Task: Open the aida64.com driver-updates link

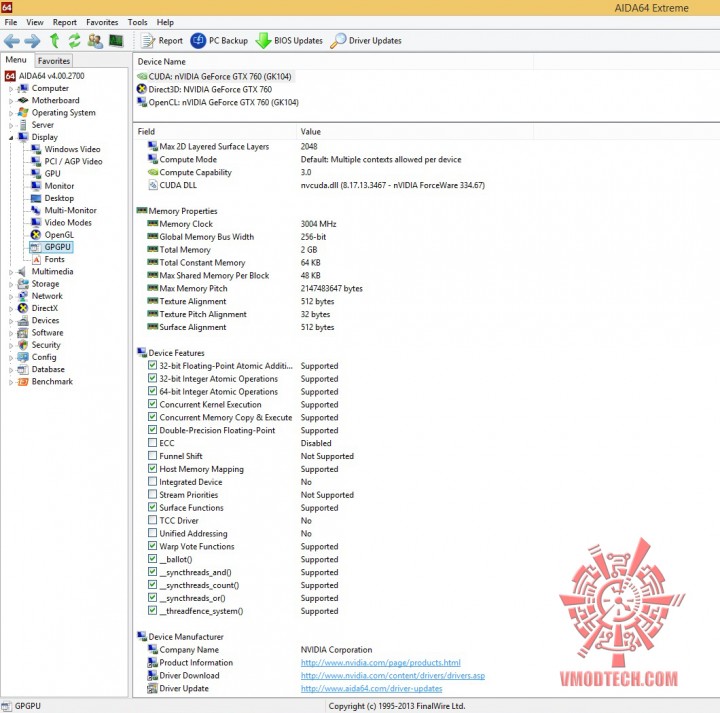Action: pos(371,688)
